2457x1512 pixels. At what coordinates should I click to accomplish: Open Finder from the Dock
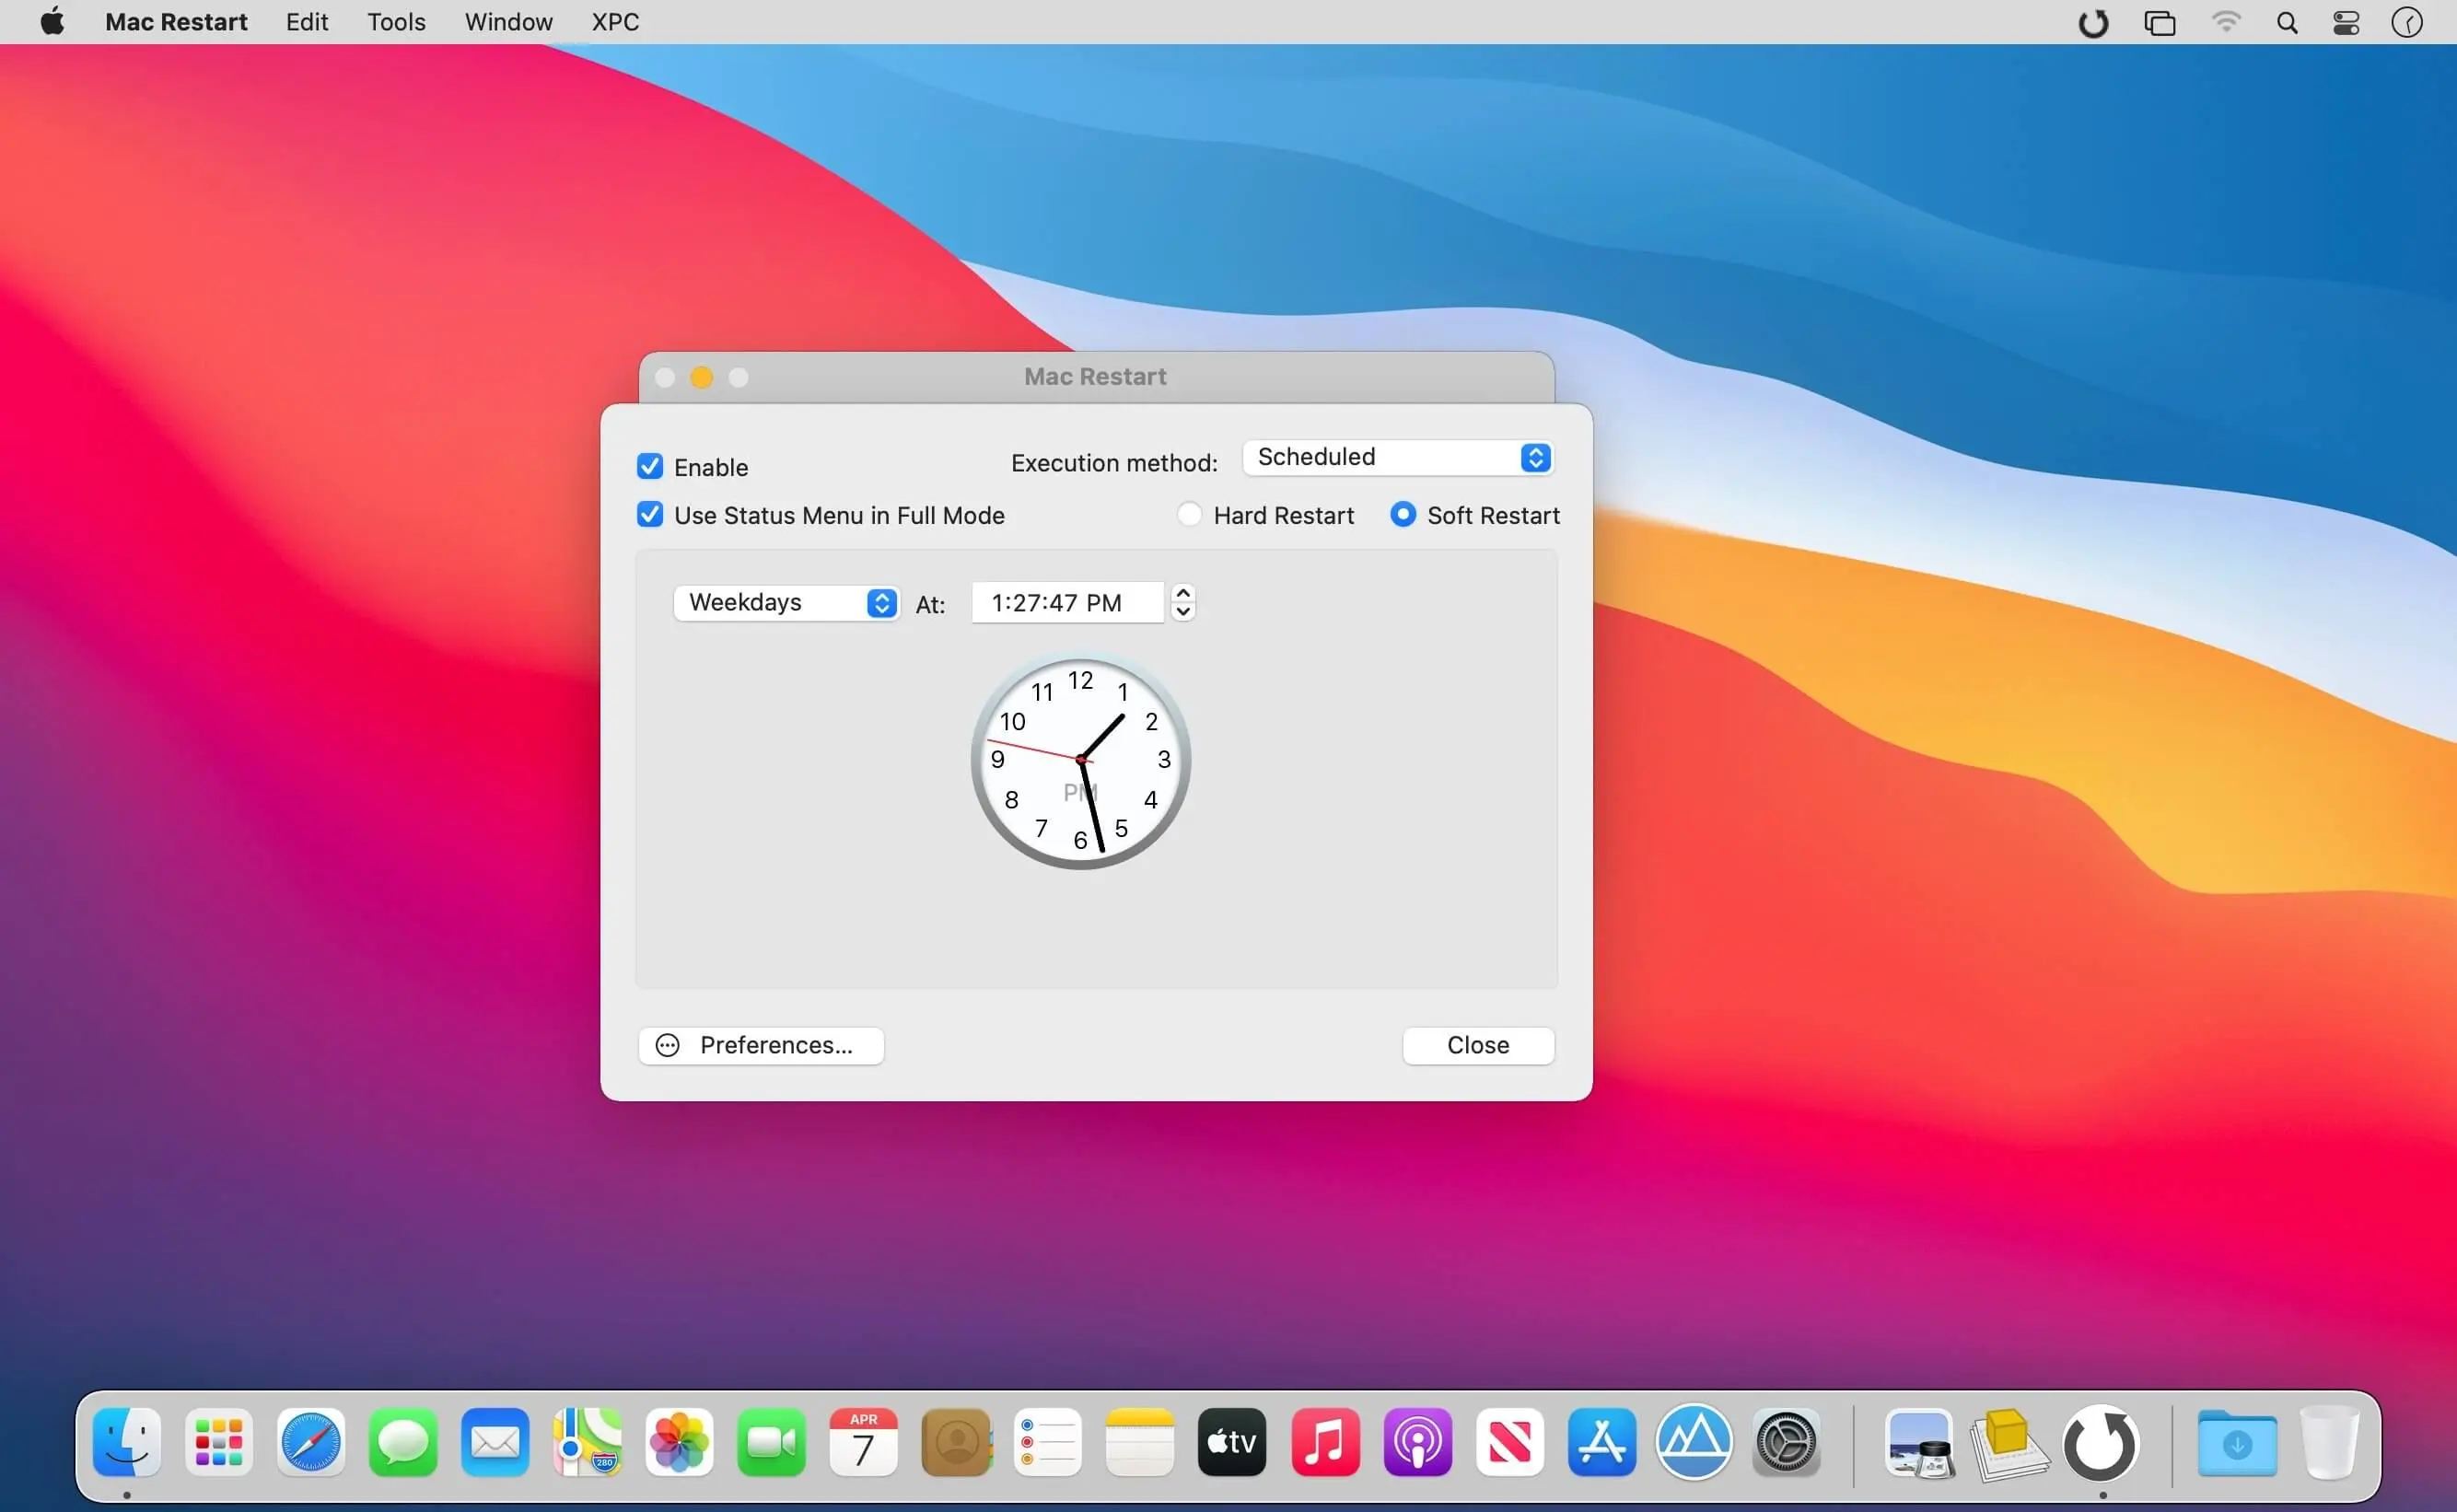coord(124,1442)
